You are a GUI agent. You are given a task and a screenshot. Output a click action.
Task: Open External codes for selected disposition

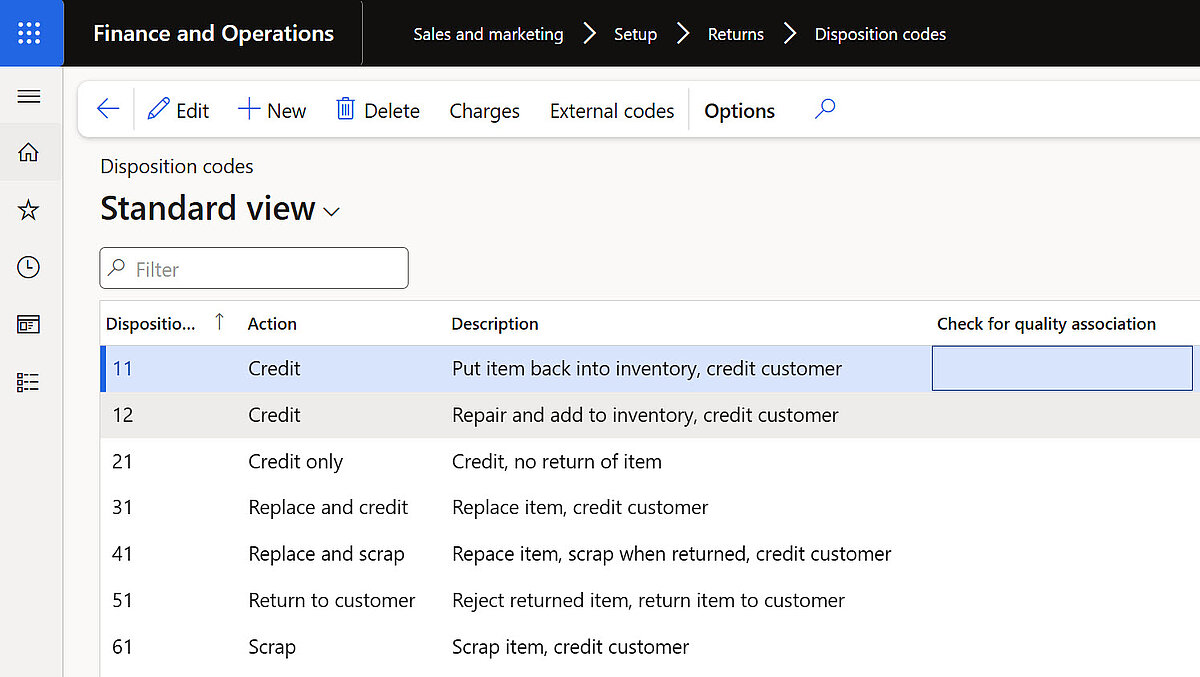611,111
